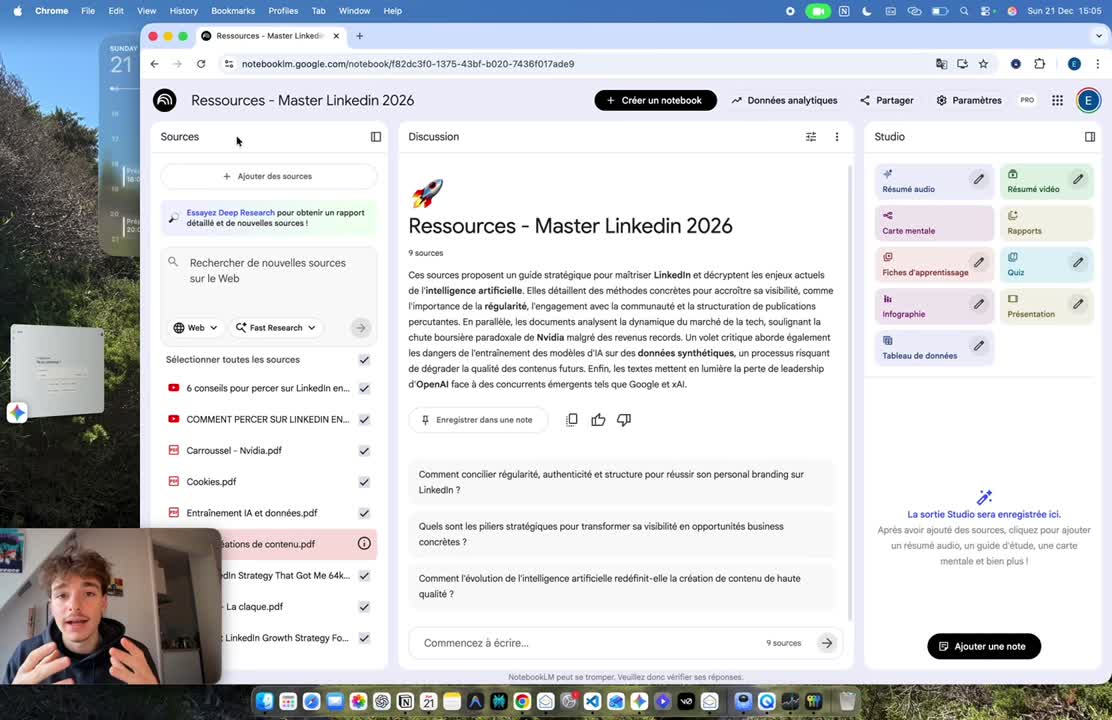Collapse the Sources panel icon

376,137
